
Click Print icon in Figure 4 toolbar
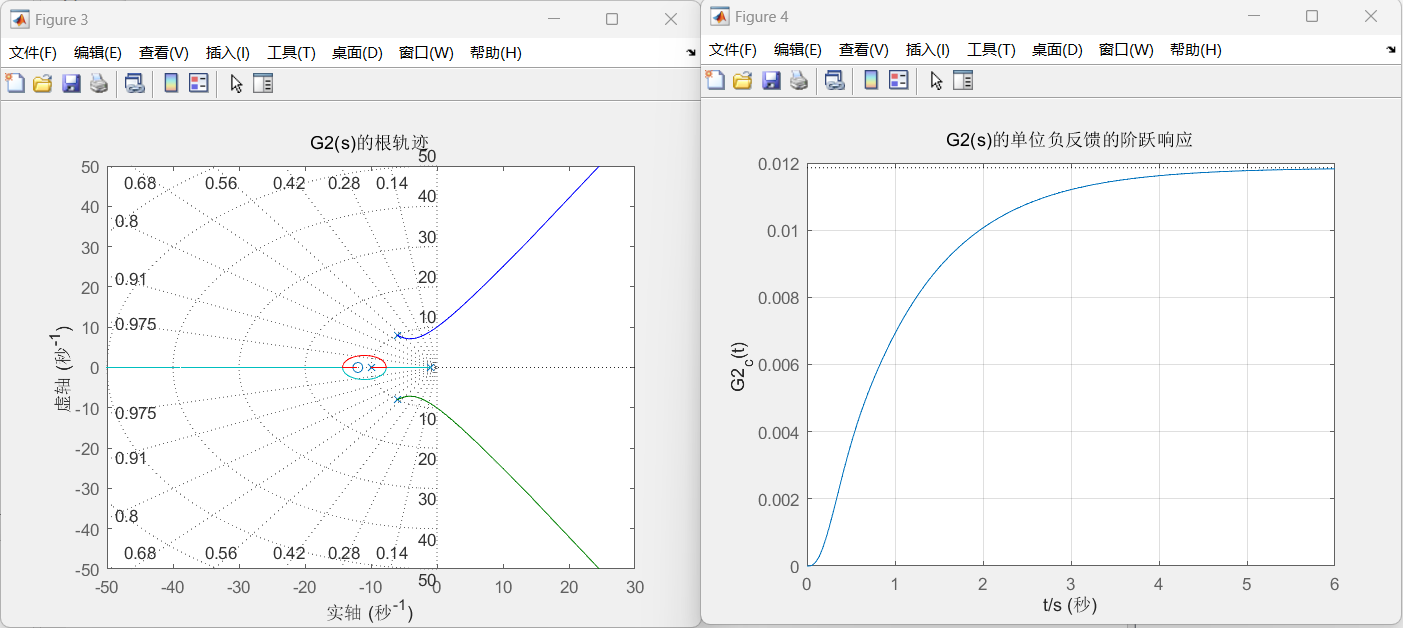(798, 81)
